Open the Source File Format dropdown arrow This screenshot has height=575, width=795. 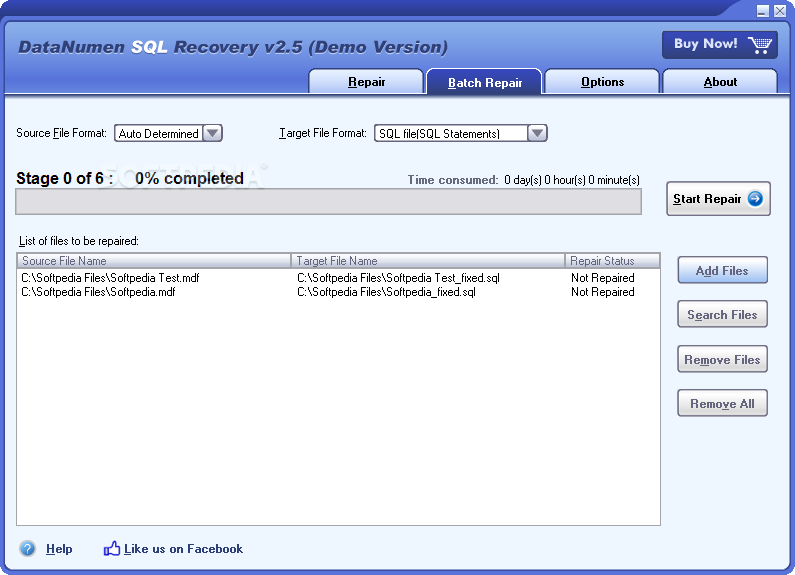[x=212, y=133]
